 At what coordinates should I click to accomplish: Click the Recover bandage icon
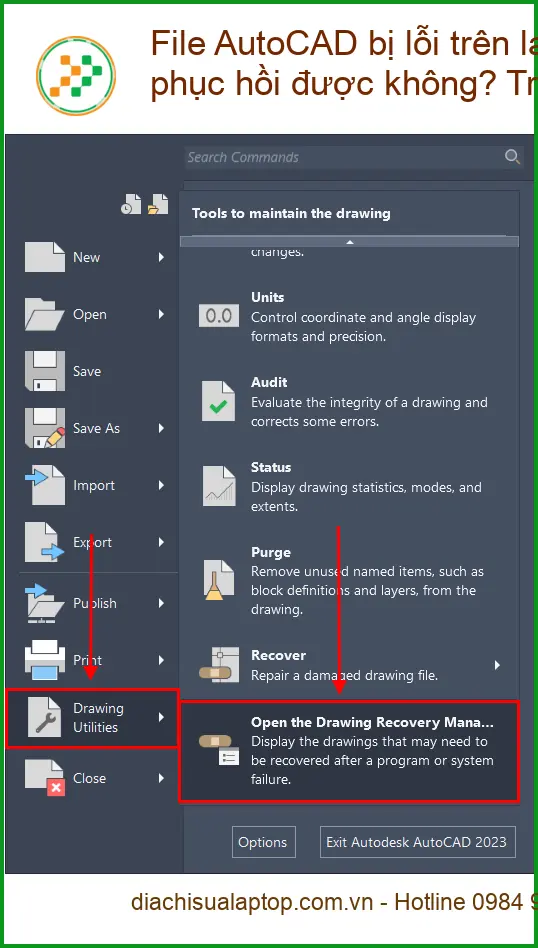click(218, 664)
